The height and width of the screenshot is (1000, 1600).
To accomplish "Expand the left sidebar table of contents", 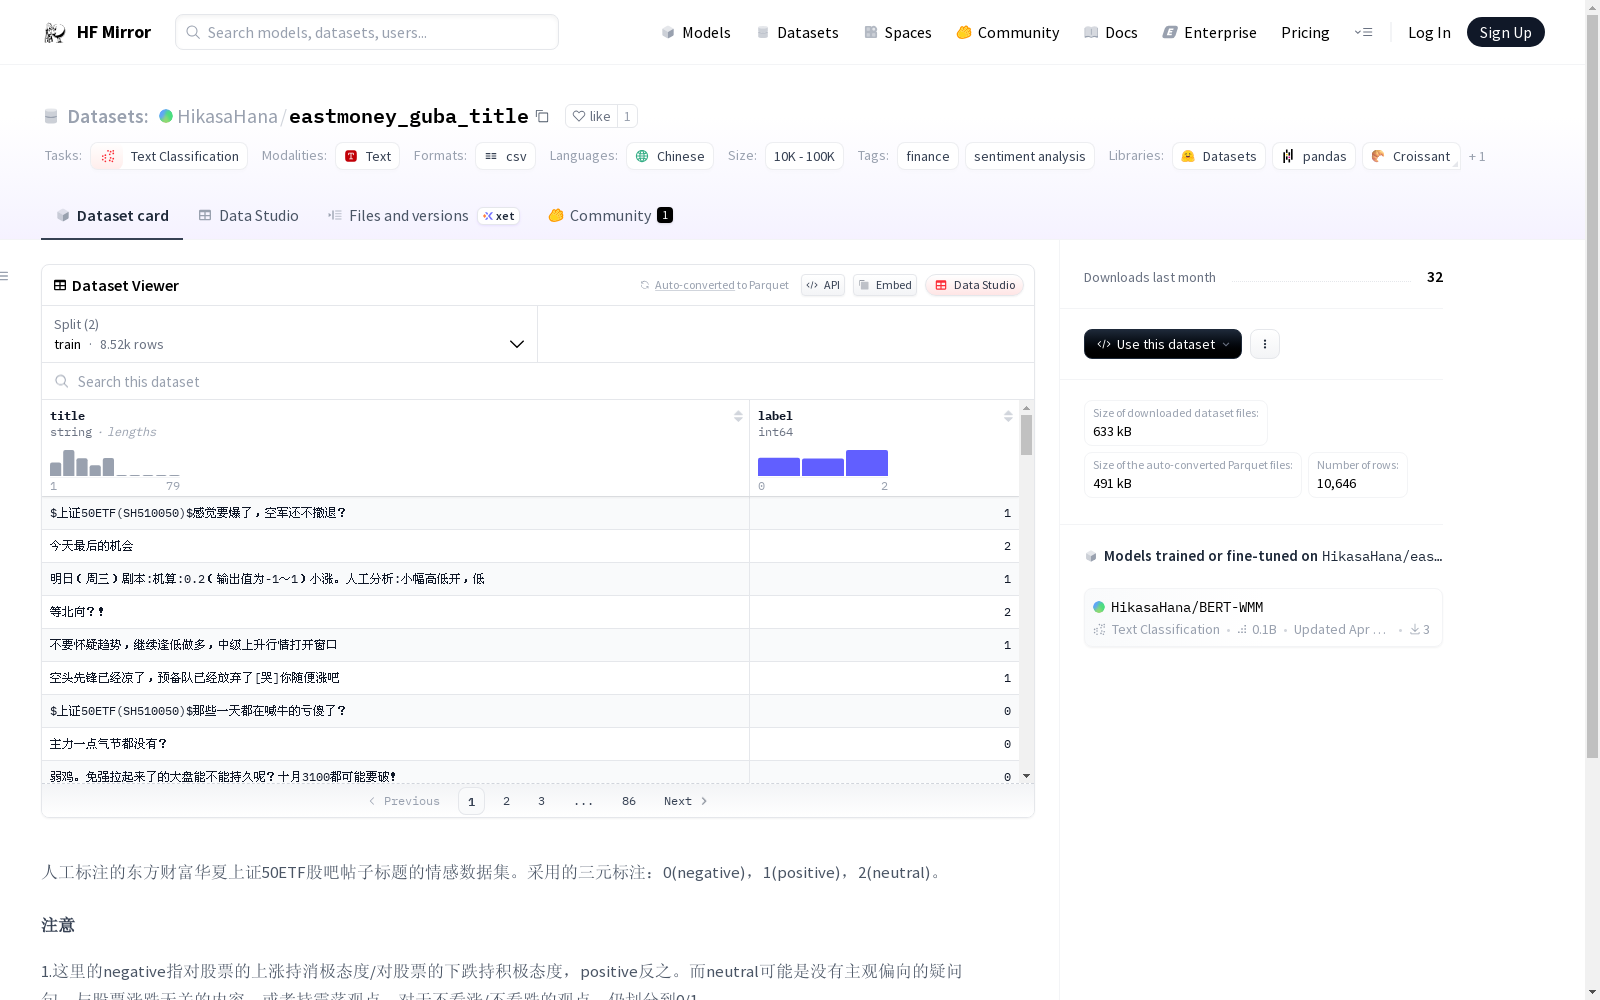I will click(5, 276).
